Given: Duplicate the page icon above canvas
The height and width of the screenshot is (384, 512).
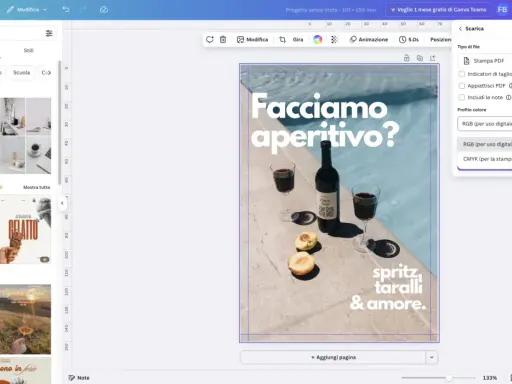Looking at the screenshot, I should [420, 58].
